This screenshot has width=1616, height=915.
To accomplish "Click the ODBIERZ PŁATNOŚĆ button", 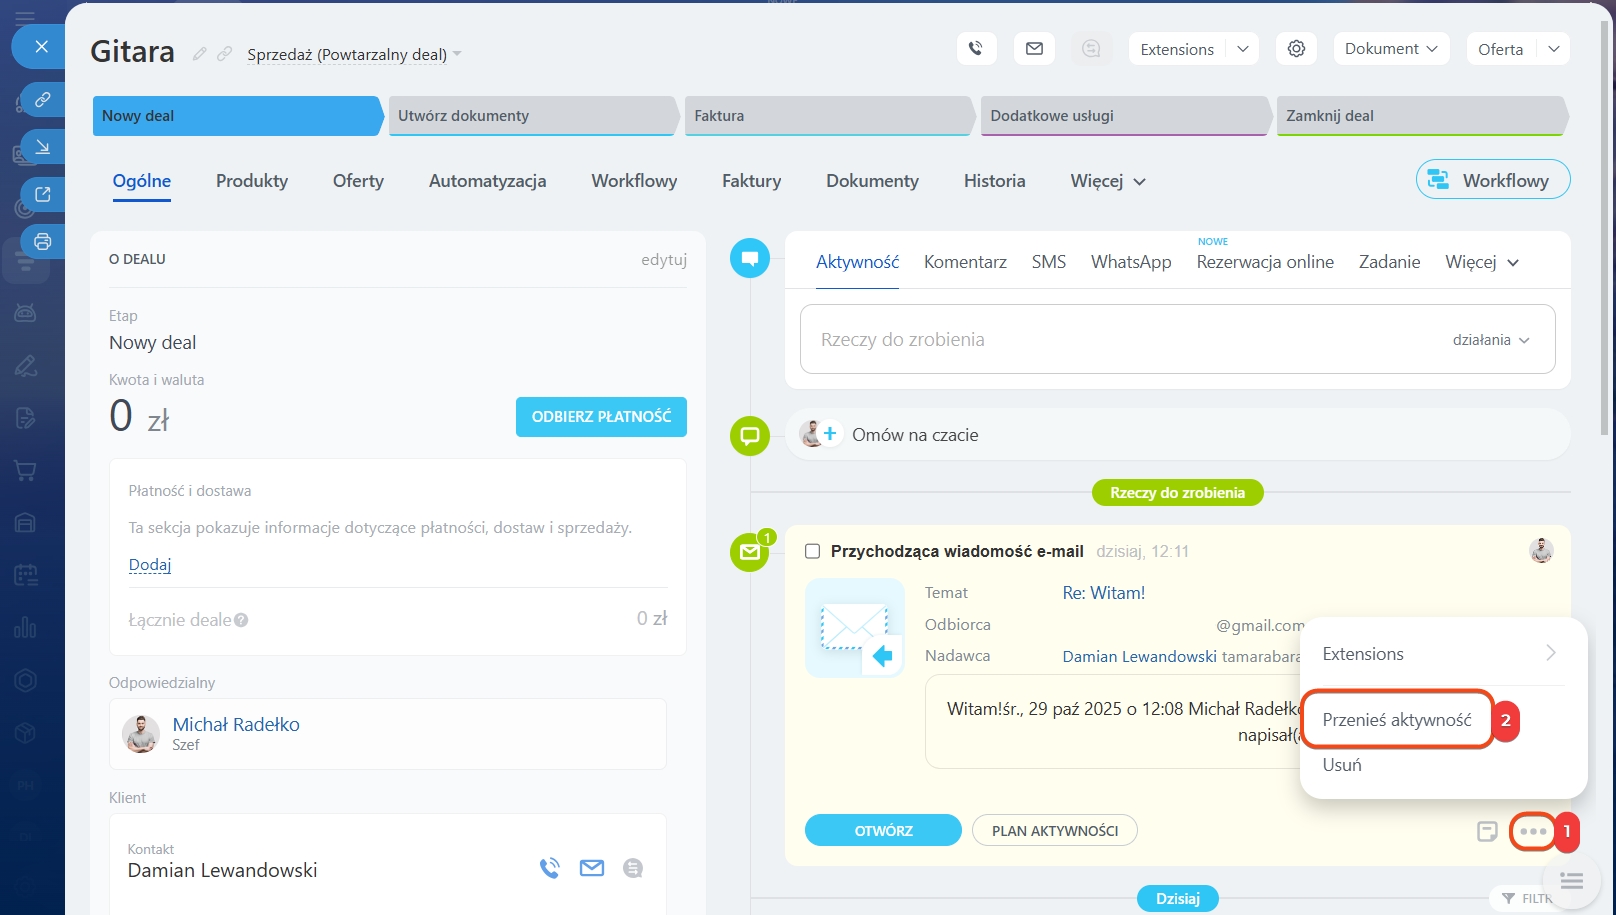I will coord(601,417).
